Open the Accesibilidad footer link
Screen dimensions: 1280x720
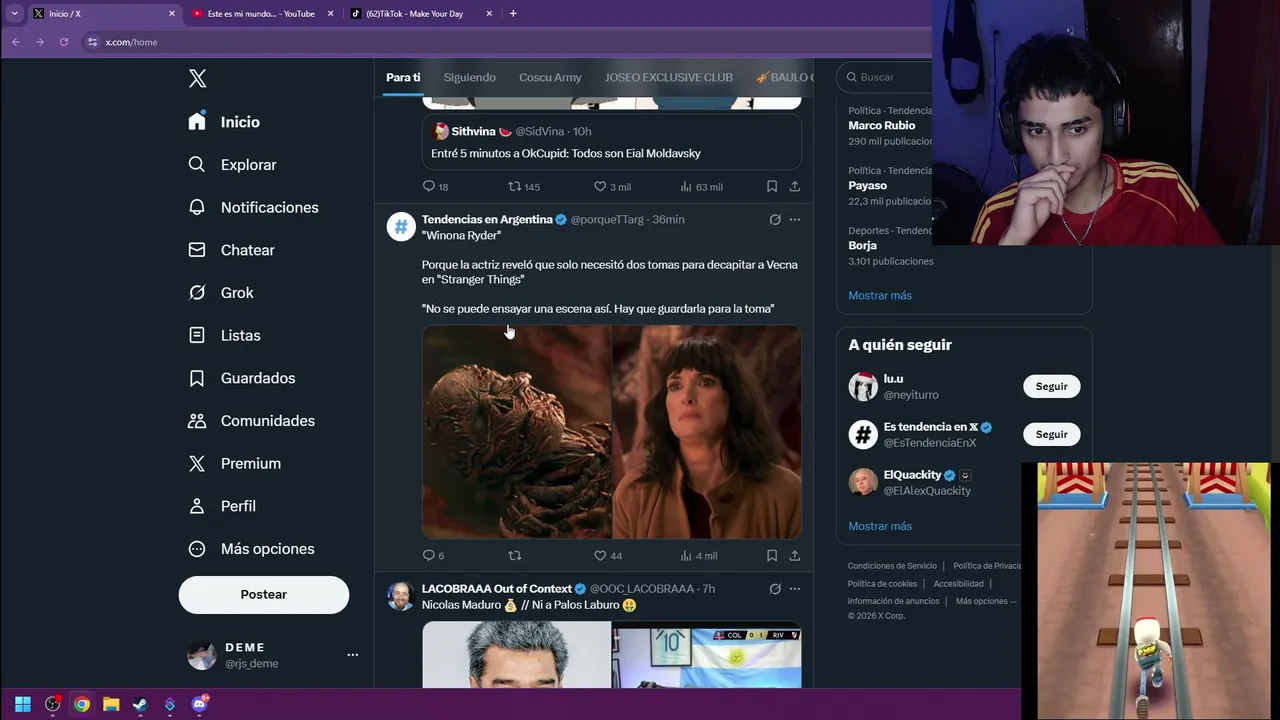point(958,584)
